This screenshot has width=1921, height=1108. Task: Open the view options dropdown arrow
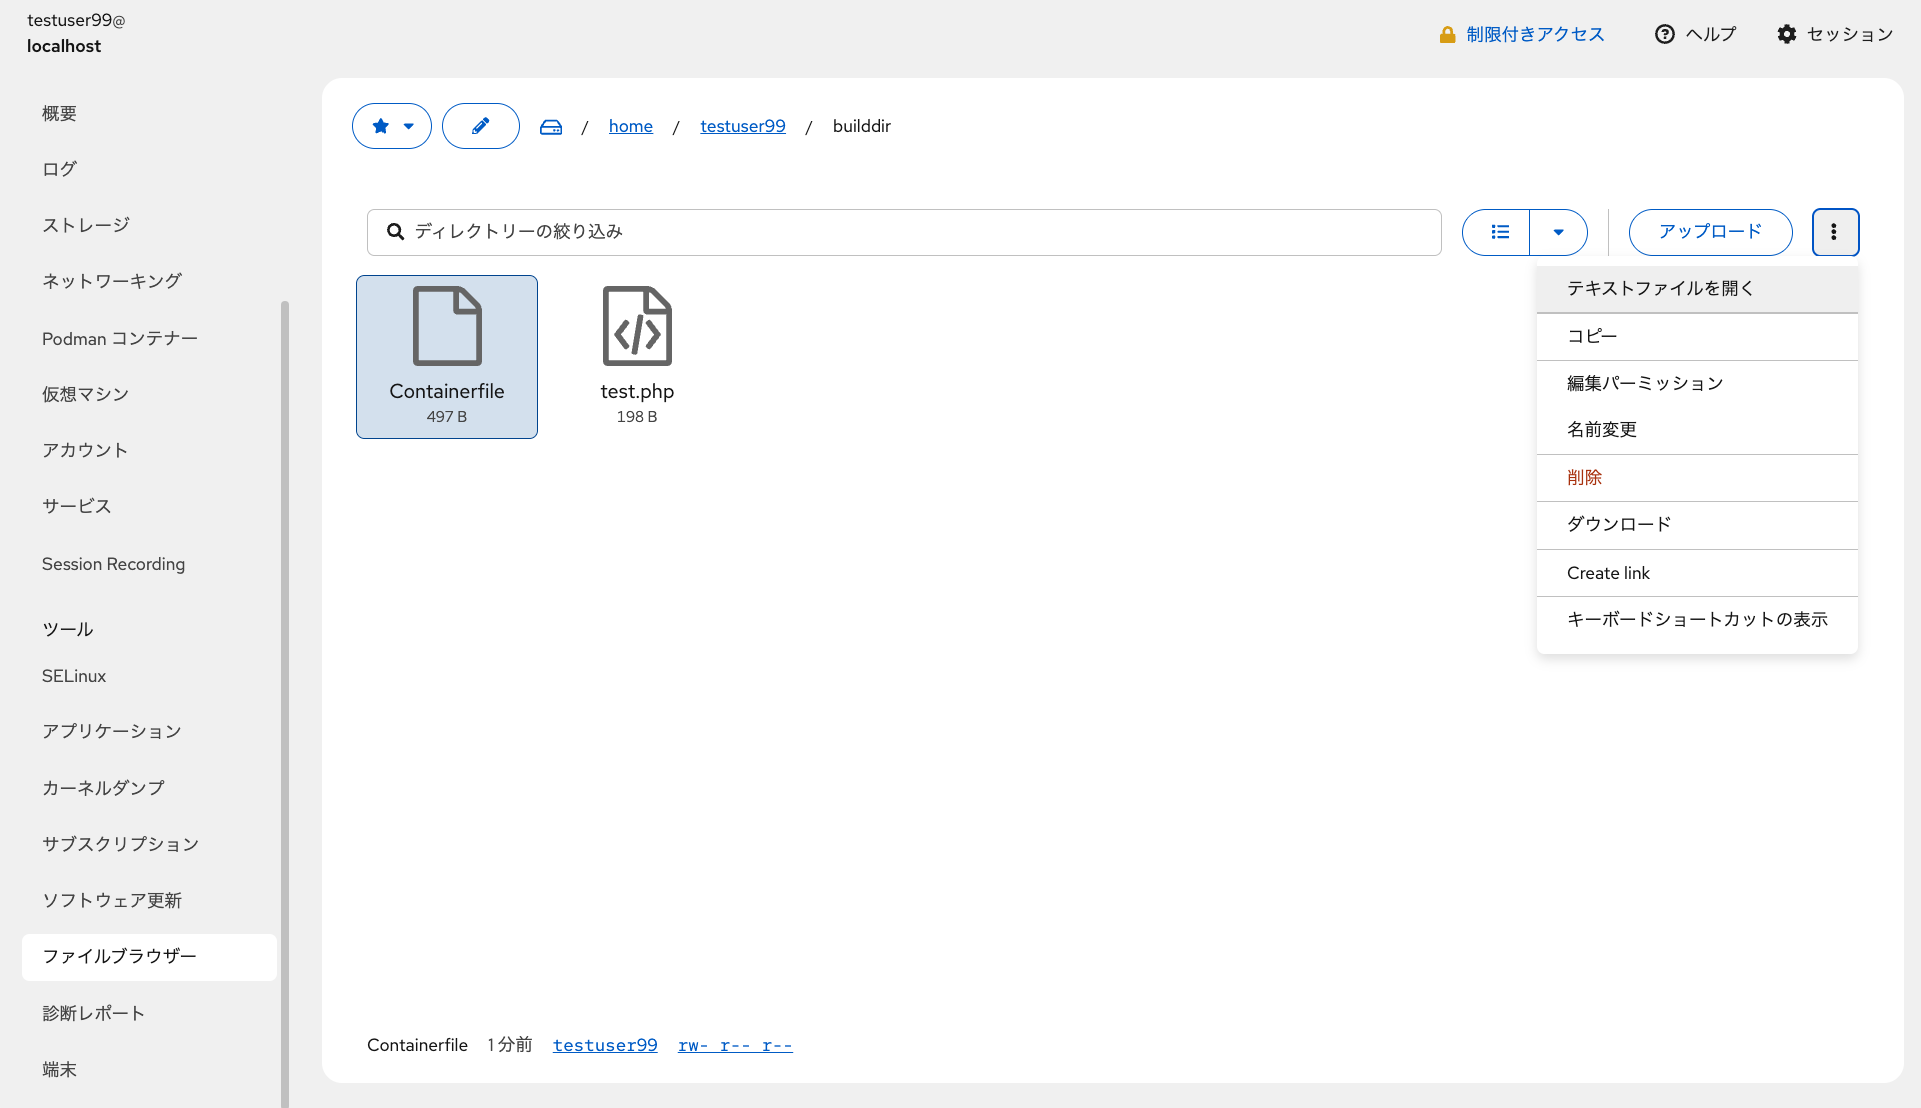tap(1558, 232)
